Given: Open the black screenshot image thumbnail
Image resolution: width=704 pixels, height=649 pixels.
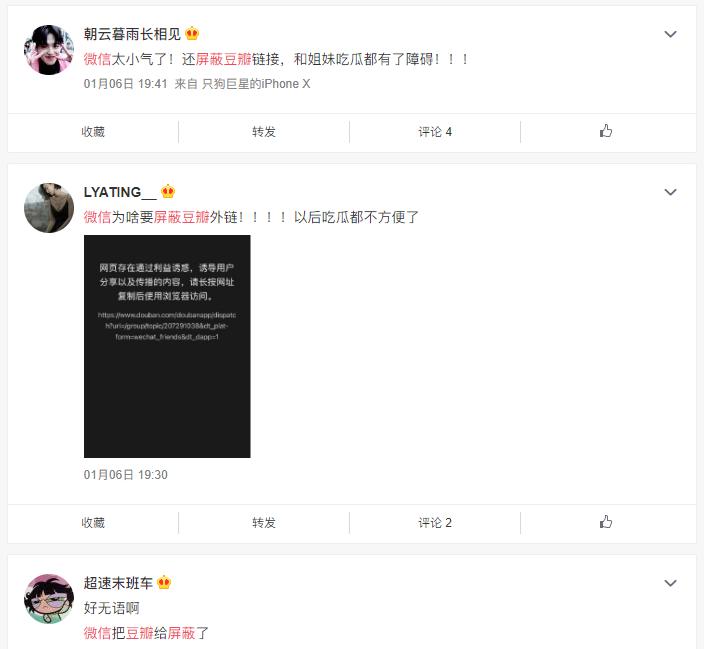Looking at the screenshot, I should pyautogui.click(x=167, y=346).
